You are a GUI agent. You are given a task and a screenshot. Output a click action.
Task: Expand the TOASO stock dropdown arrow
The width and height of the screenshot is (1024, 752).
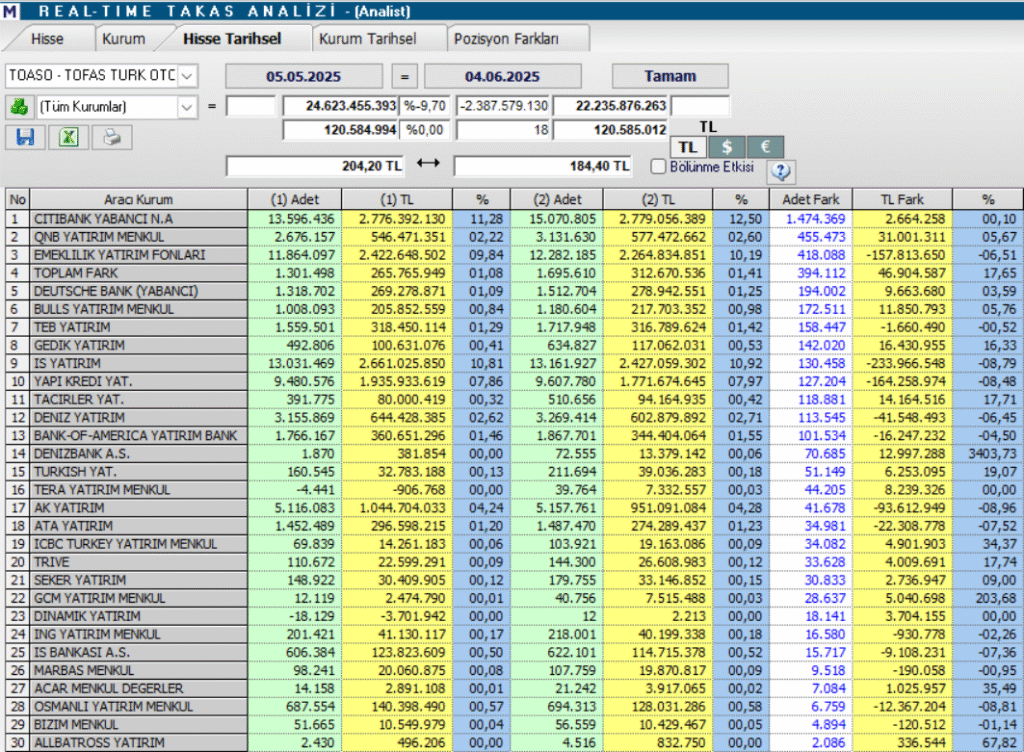click(187, 76)
